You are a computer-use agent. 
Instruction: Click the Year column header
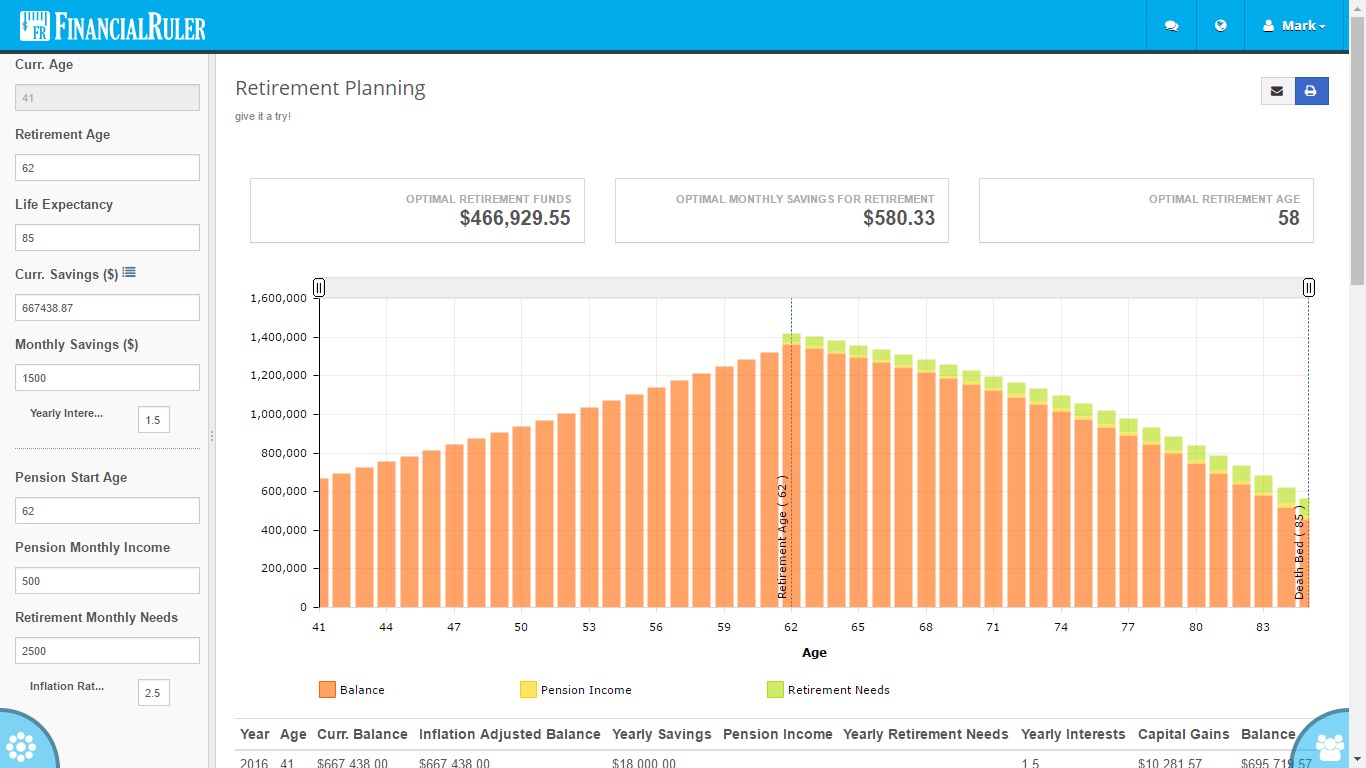pos(255,734)
